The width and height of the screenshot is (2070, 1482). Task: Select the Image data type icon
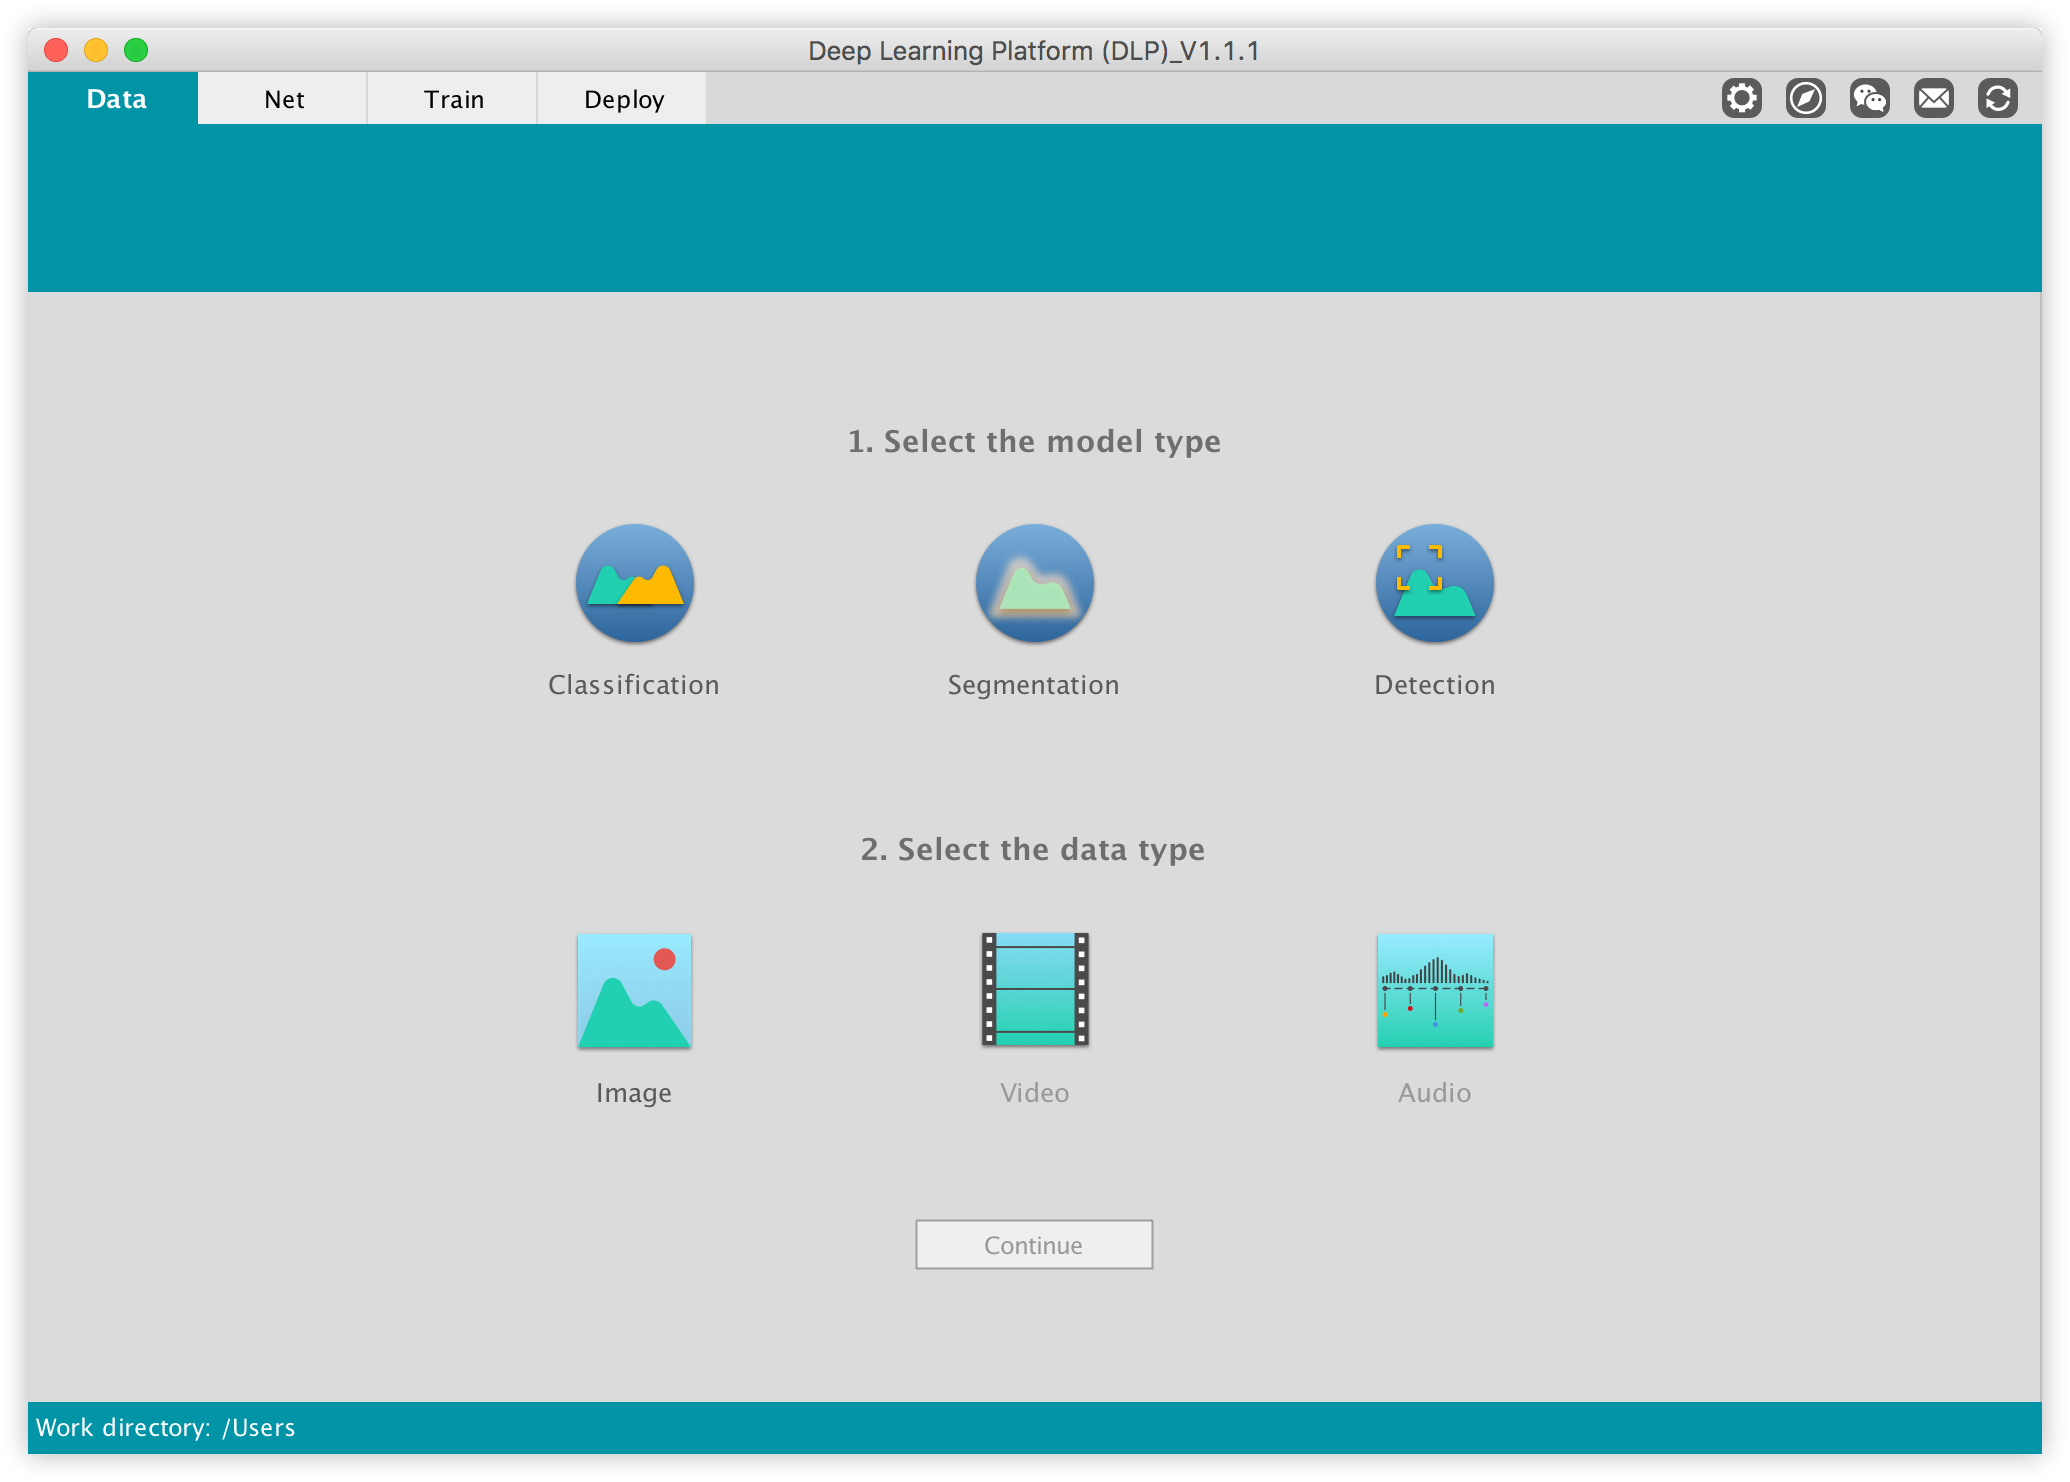click(634, 991)
